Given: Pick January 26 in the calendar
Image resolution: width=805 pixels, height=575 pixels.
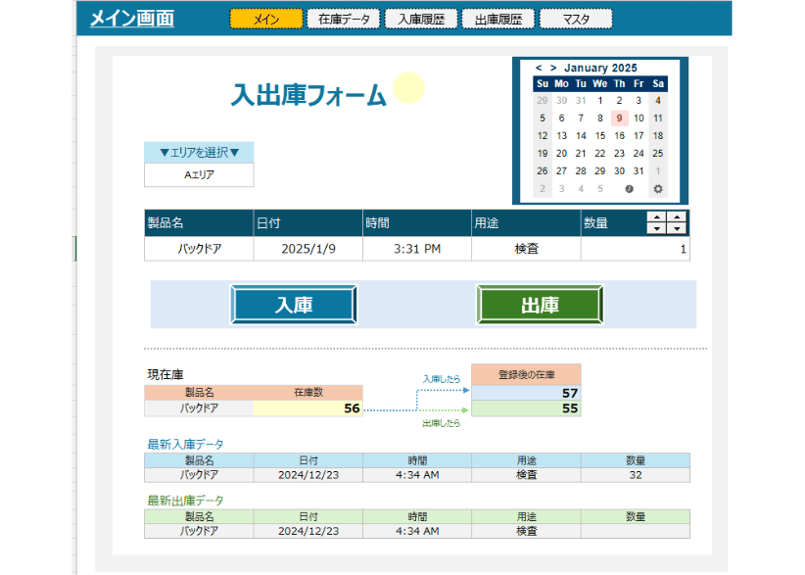Looking at the screenshot, I should (x=543, y=171).
